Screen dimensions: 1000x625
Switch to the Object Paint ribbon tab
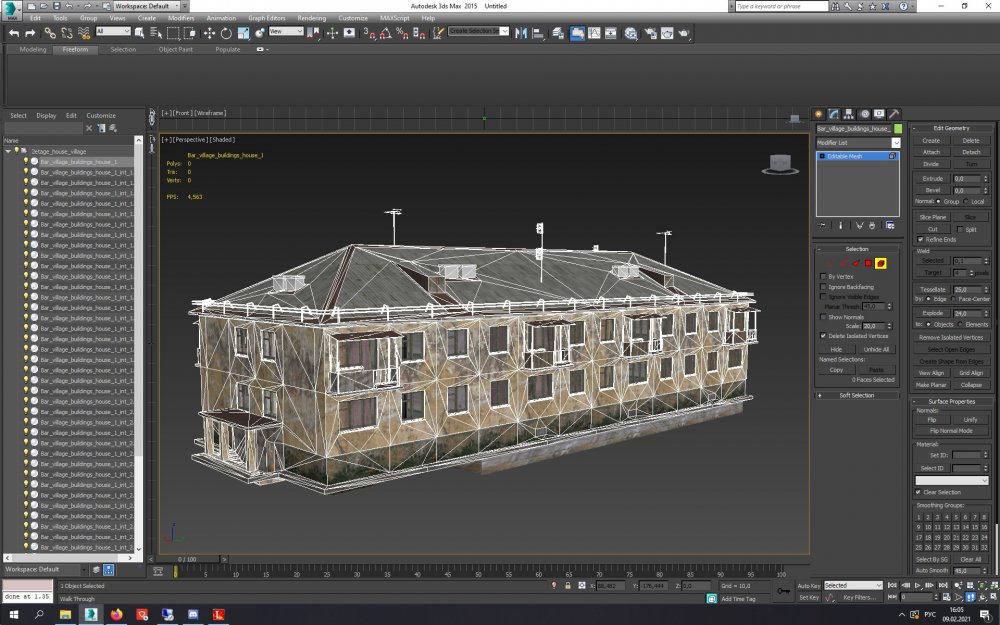click(x=175, y=49)
